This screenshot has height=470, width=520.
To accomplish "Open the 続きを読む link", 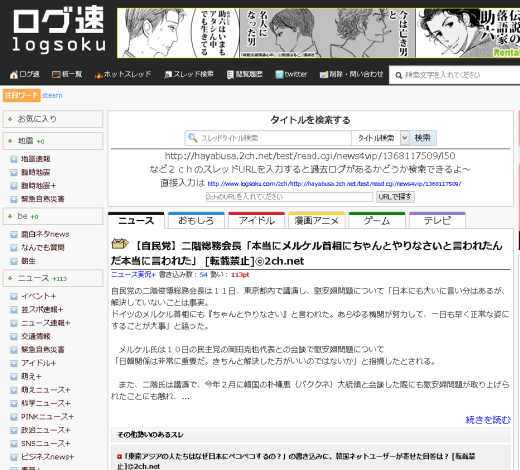I will [488, 420].
